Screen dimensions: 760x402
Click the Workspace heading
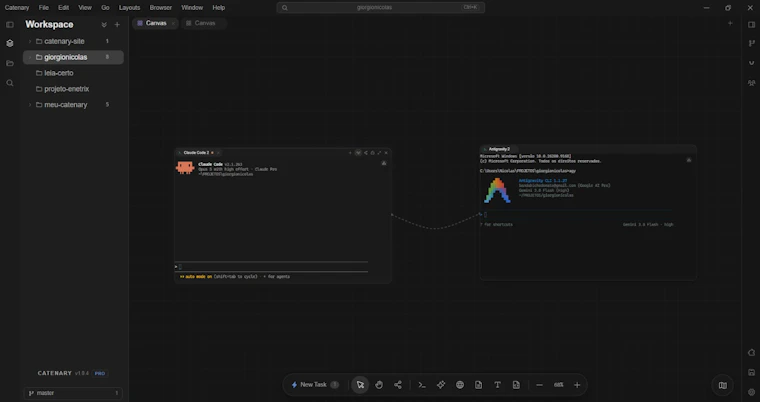(x=49, y=24)
